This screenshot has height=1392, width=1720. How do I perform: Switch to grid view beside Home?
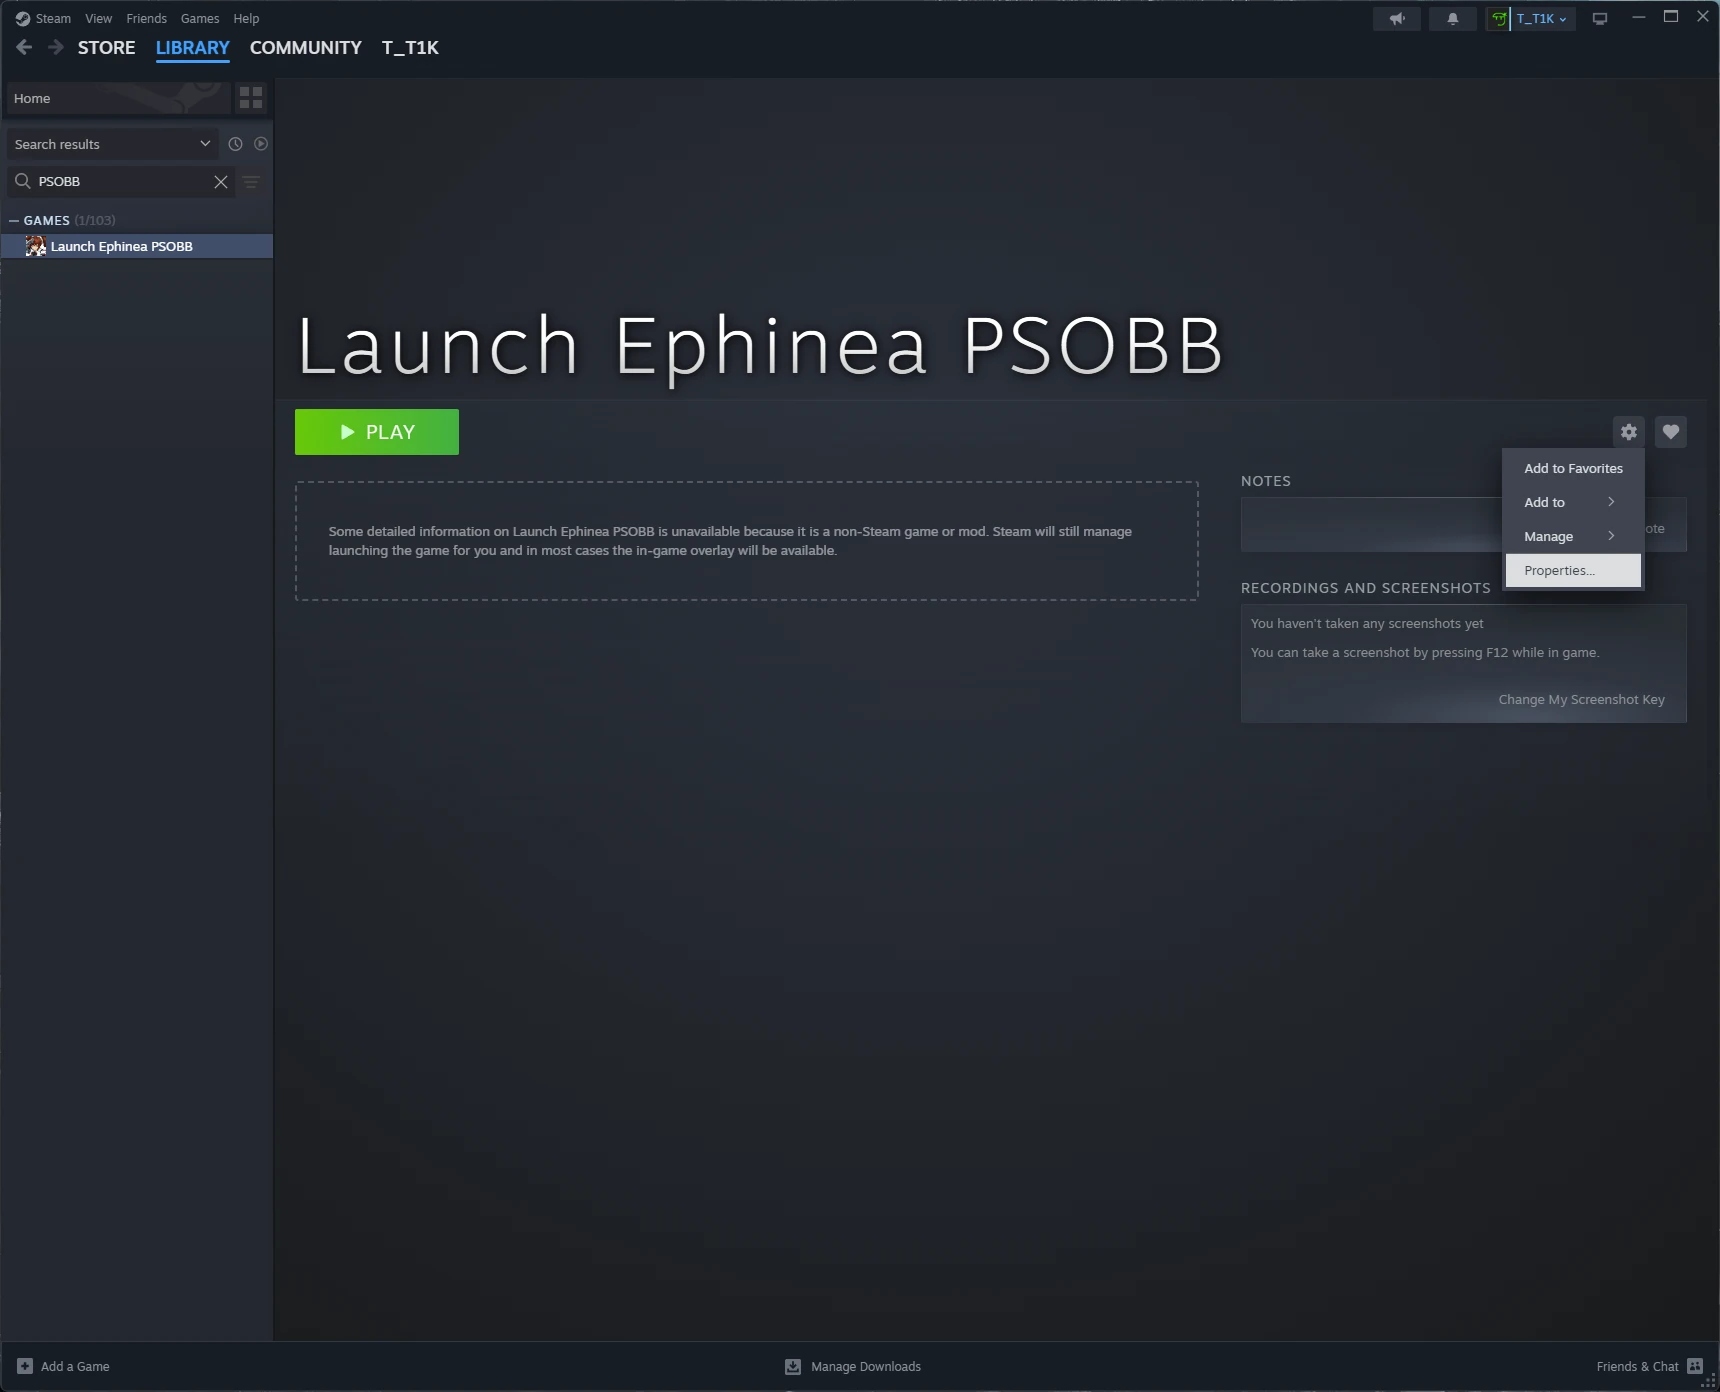click(x=251, y=97)
